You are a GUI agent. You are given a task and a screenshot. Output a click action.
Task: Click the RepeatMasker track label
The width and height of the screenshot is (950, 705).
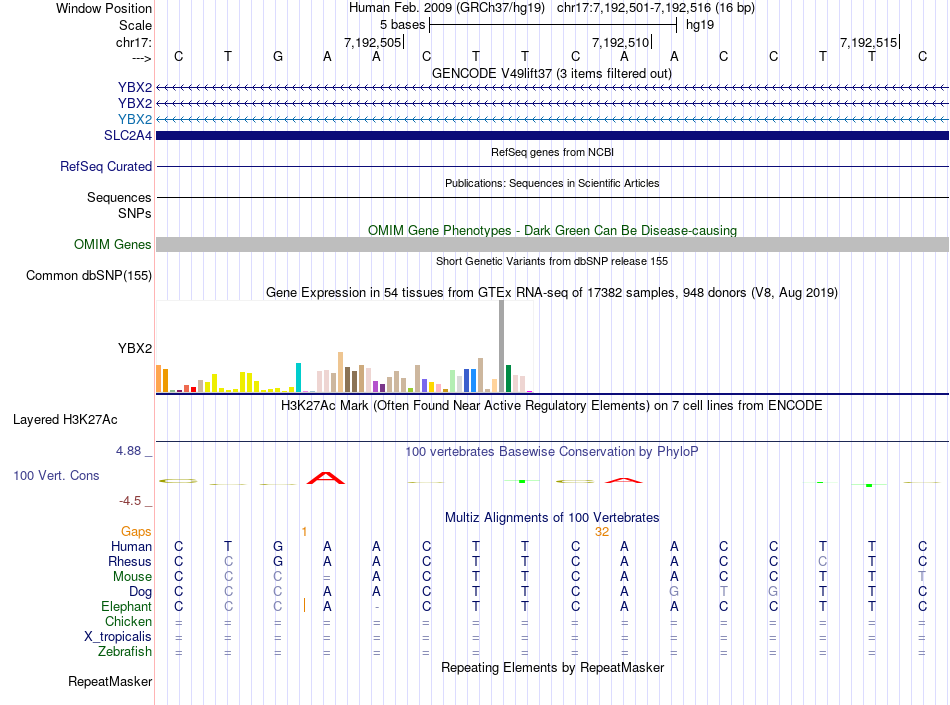[110, 681]
